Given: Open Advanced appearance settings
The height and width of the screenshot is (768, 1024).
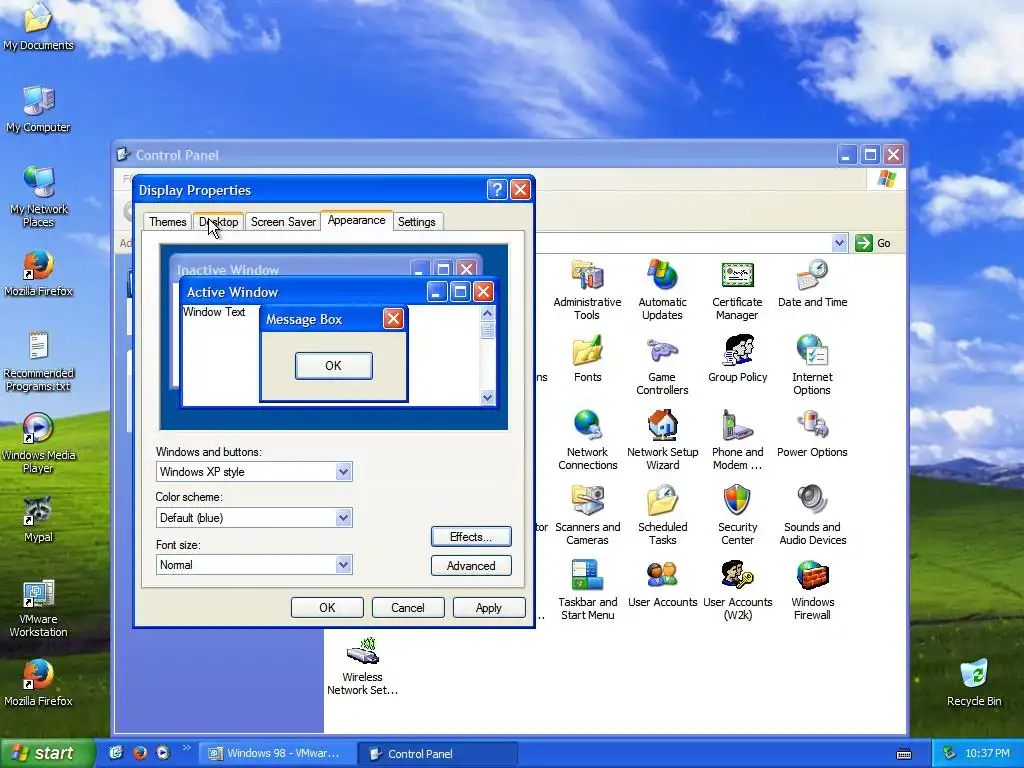Looking at the screenshot, I should (x=471, y=566).
